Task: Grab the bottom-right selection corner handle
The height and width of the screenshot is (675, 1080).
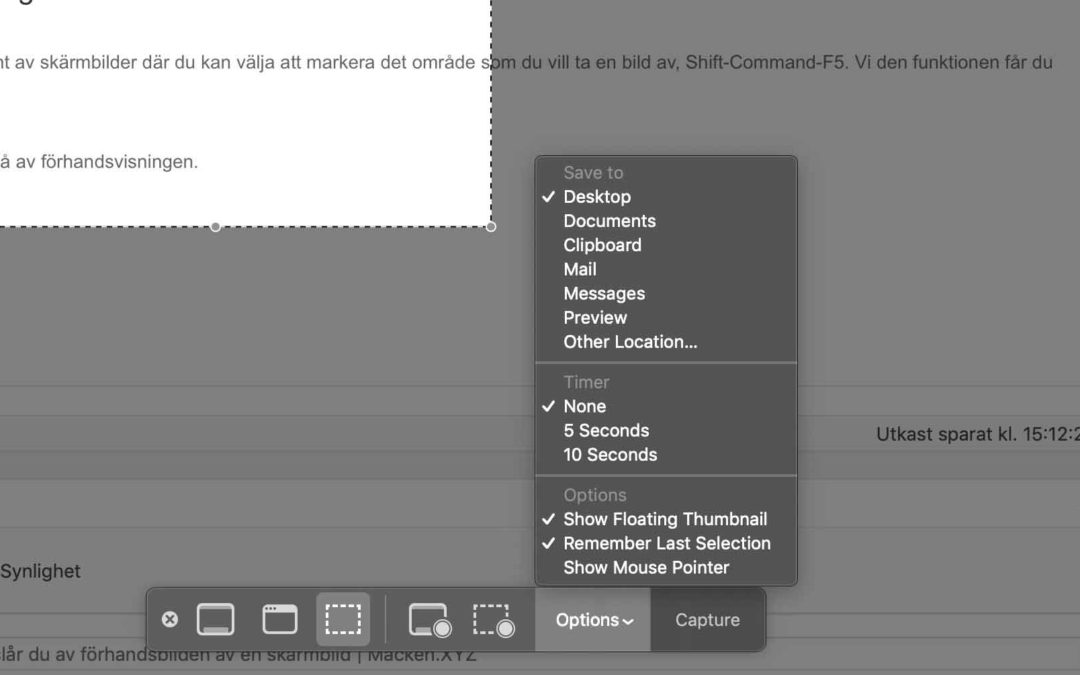Action: coord(491,227)
